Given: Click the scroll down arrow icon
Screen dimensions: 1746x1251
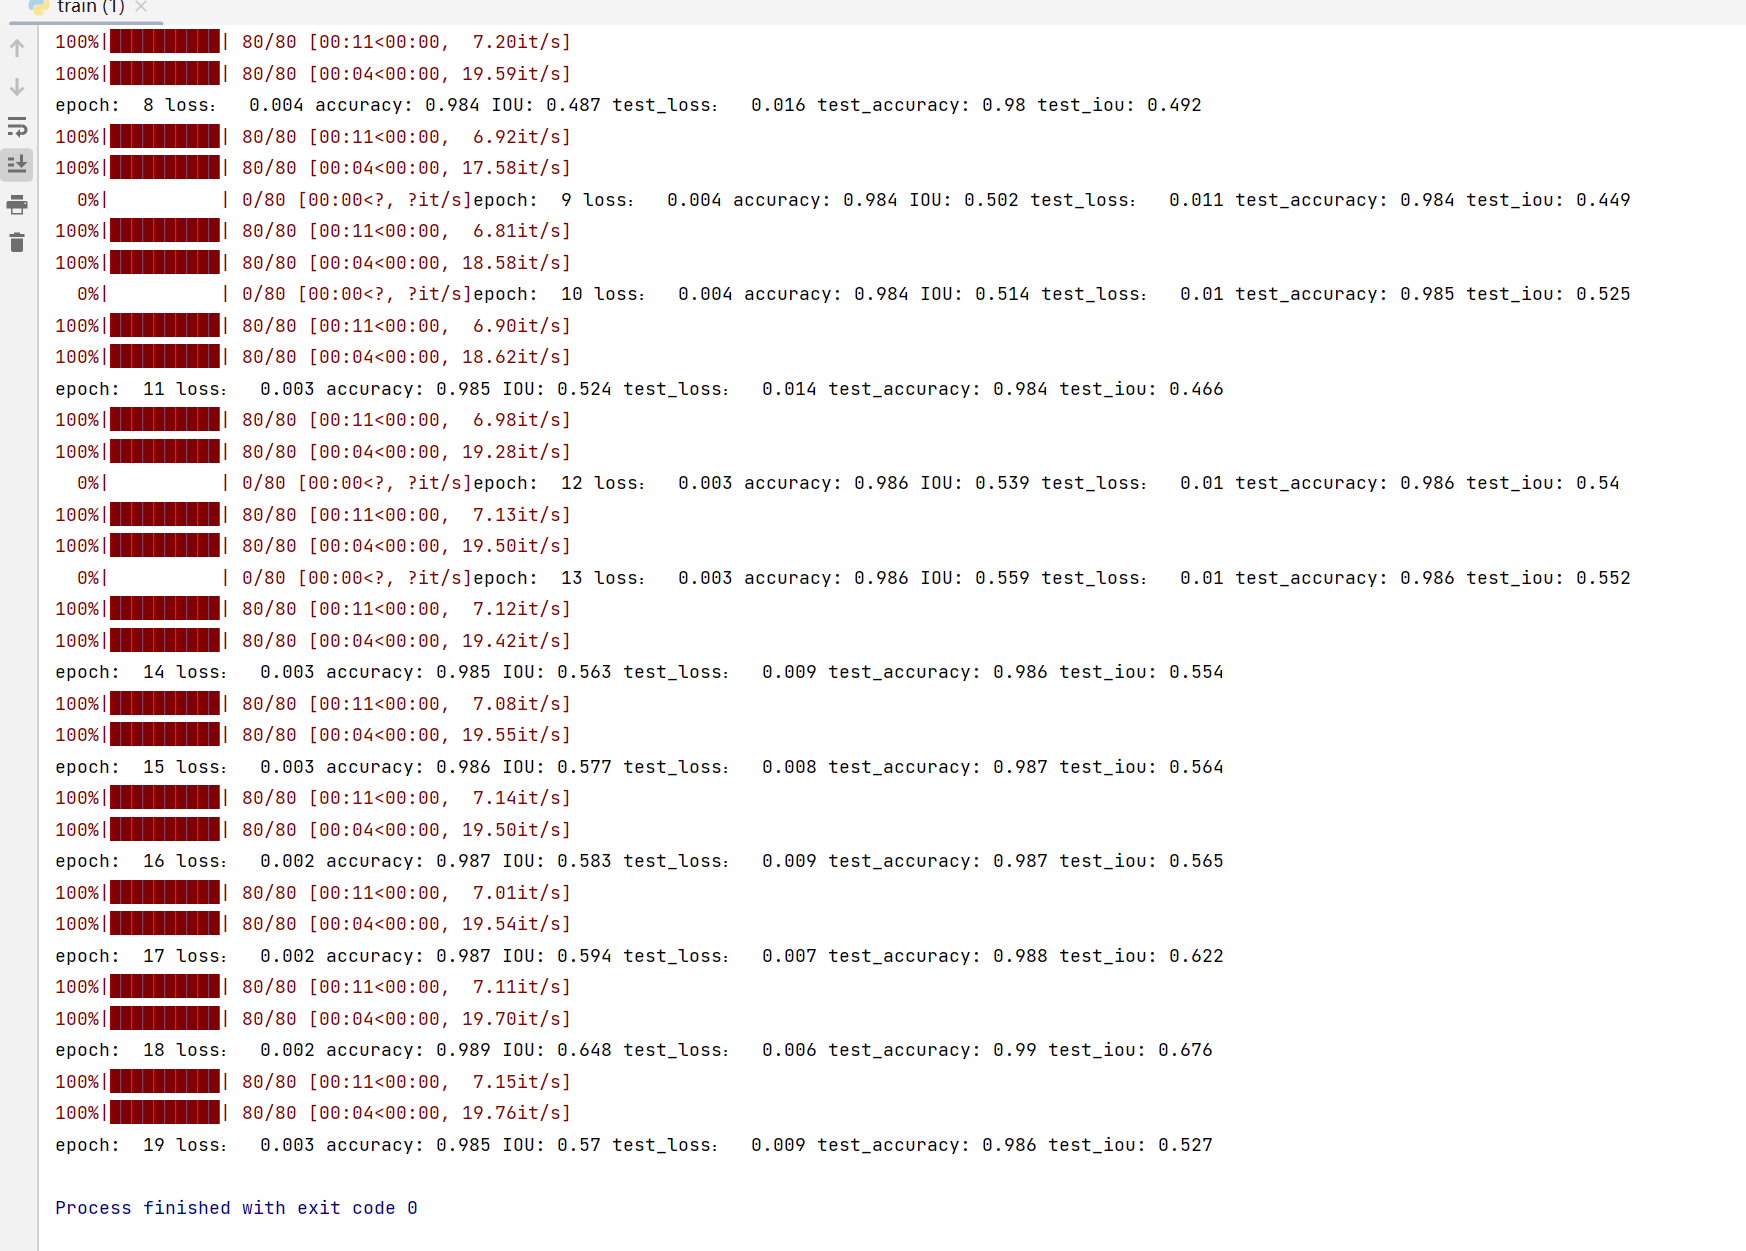Looking at the screenshot, I should coord(17,87).
